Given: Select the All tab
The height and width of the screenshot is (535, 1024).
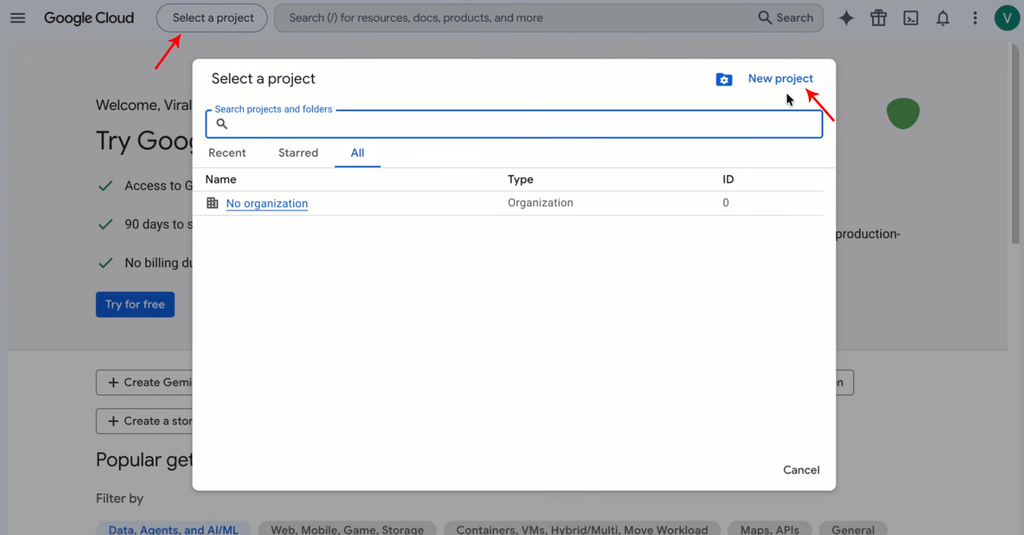Looking at the screenshot, I should [x=357, y=153].
